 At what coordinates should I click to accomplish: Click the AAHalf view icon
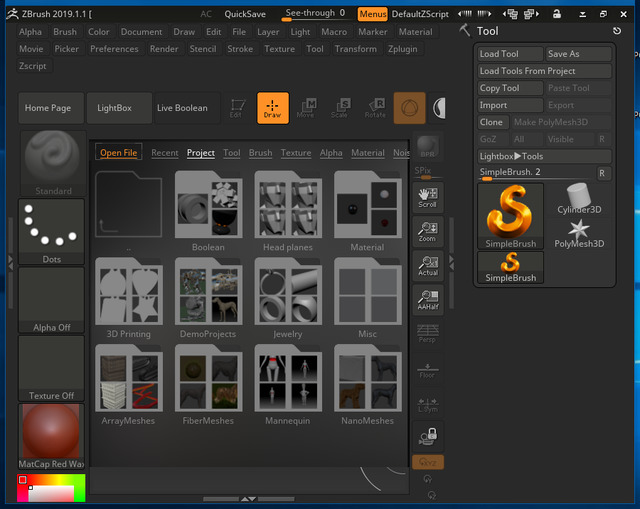click(427, 300)
